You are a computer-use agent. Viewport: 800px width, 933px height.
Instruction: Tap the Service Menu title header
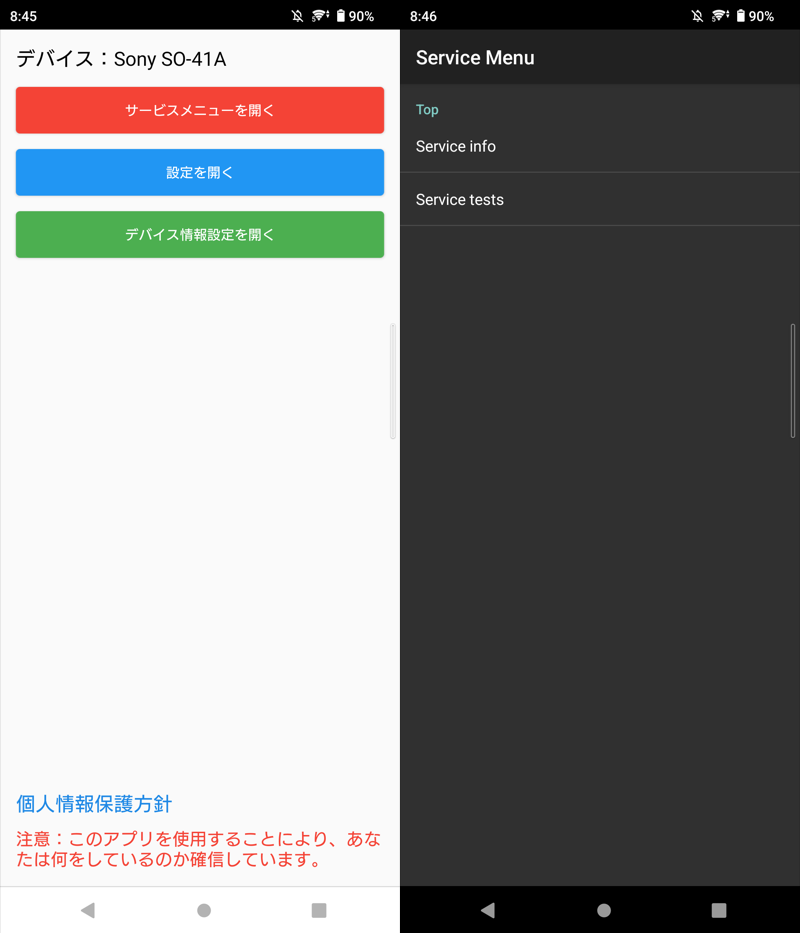(x=475, y=58)
